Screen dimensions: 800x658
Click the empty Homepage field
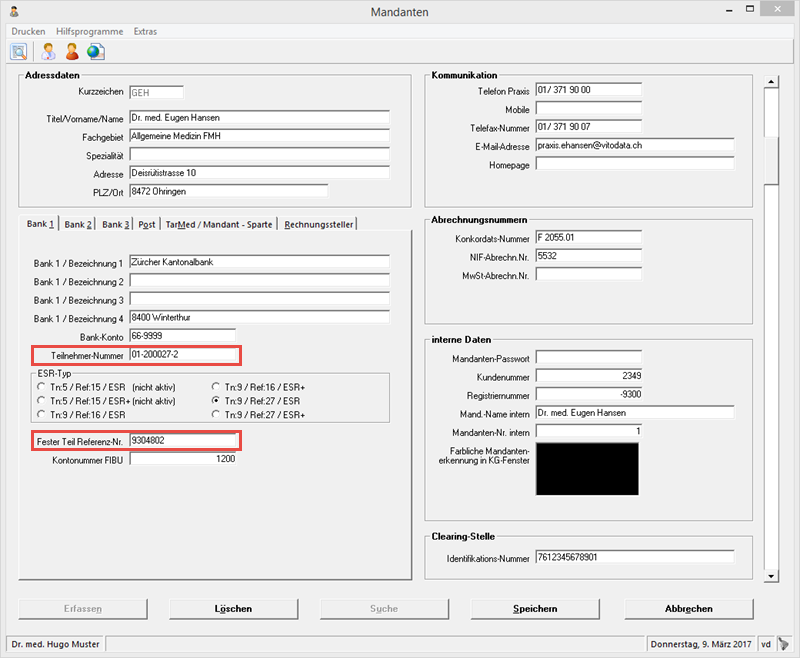[635, 164]
